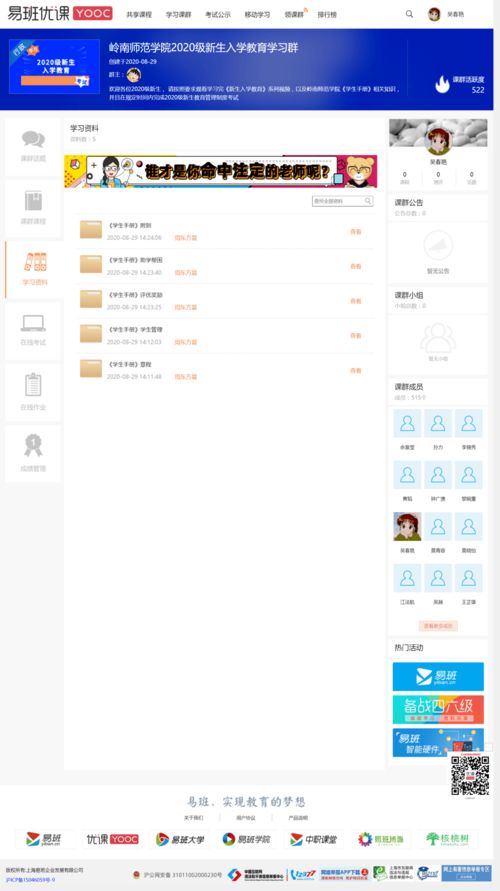
Task: Click the 易班大学 footer logo
Action: (180, 839)
